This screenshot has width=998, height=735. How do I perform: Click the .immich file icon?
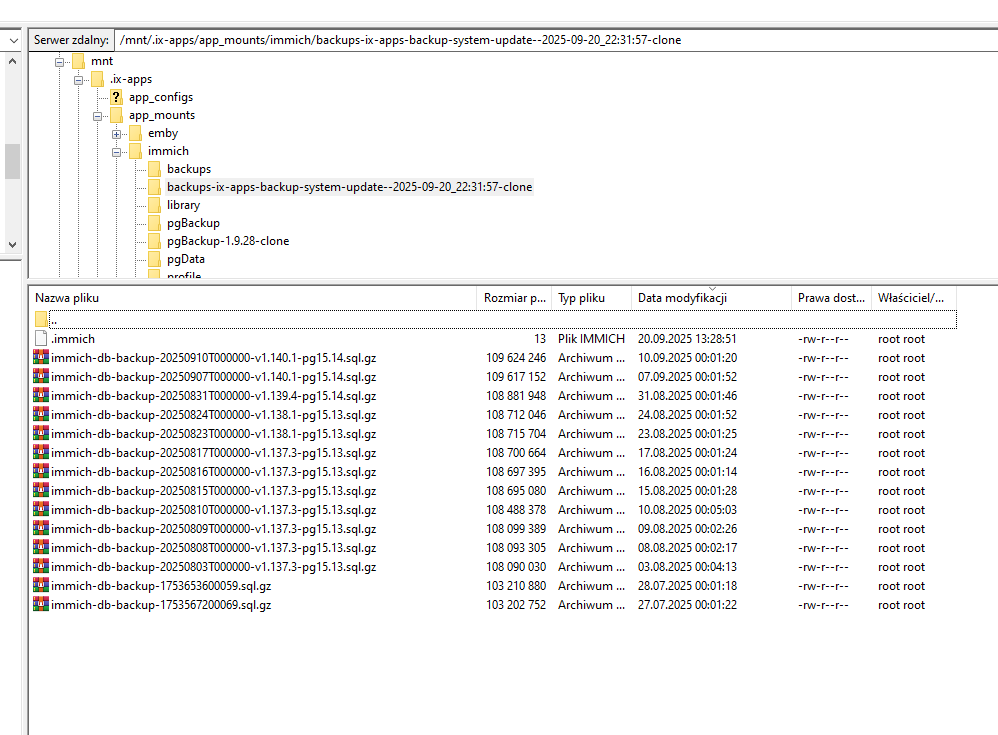(41, 339)
